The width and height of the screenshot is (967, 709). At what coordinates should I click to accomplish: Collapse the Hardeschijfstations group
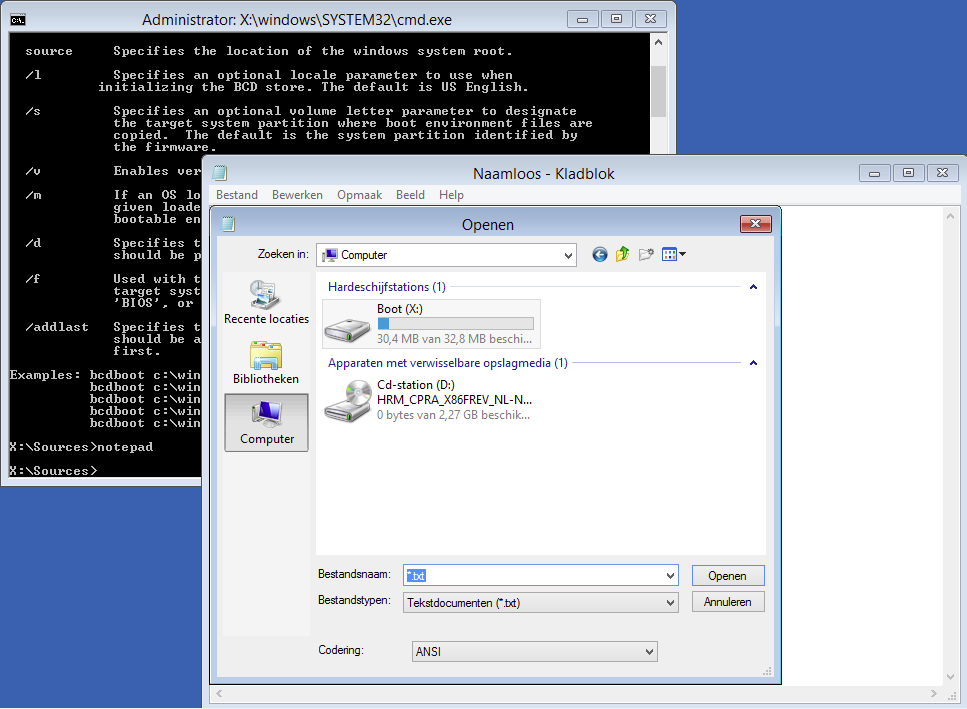pyautogui.click(x=753, y=287)
